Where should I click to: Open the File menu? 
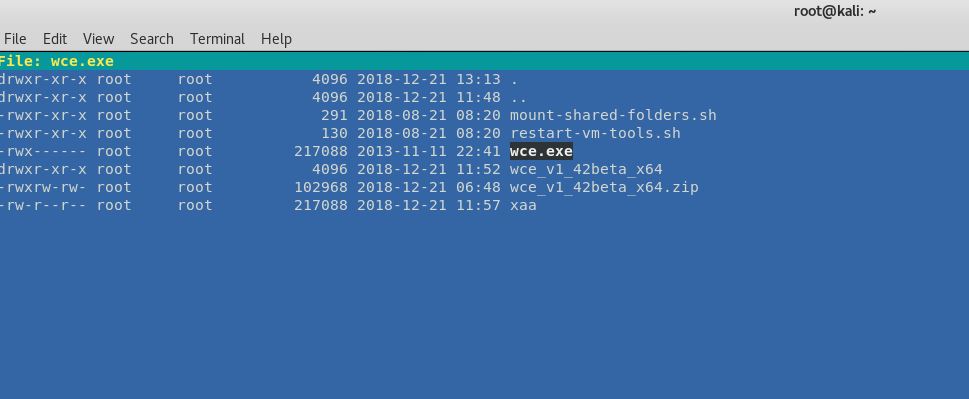(x=15, y=39)
